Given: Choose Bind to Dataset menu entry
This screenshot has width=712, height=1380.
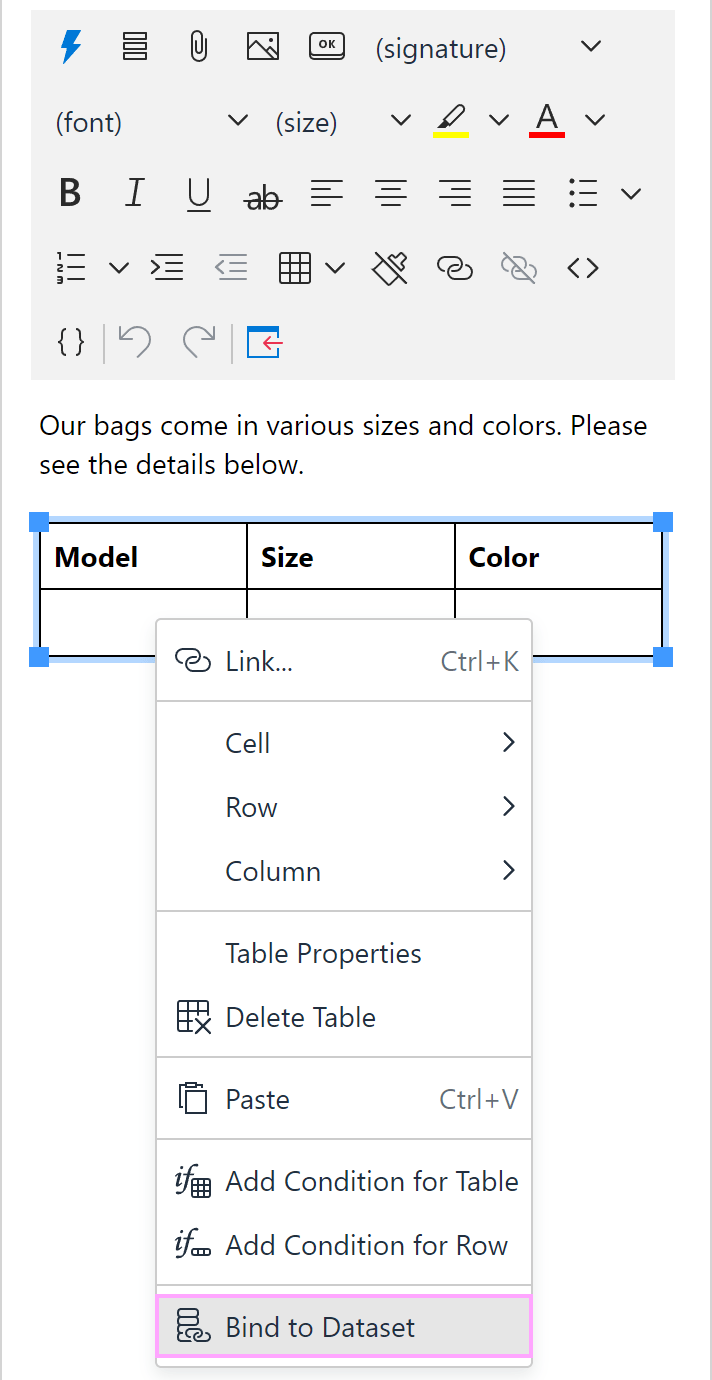Looking at the screenshot, I should 344,1327.
